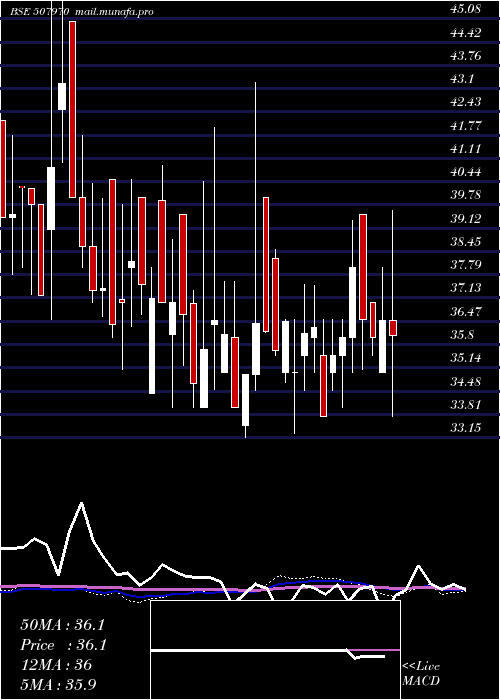The width and height of the screenshot is (500, 700).
Task: Click inside the Live MACD inset box
Action: [x=275, y=650]
